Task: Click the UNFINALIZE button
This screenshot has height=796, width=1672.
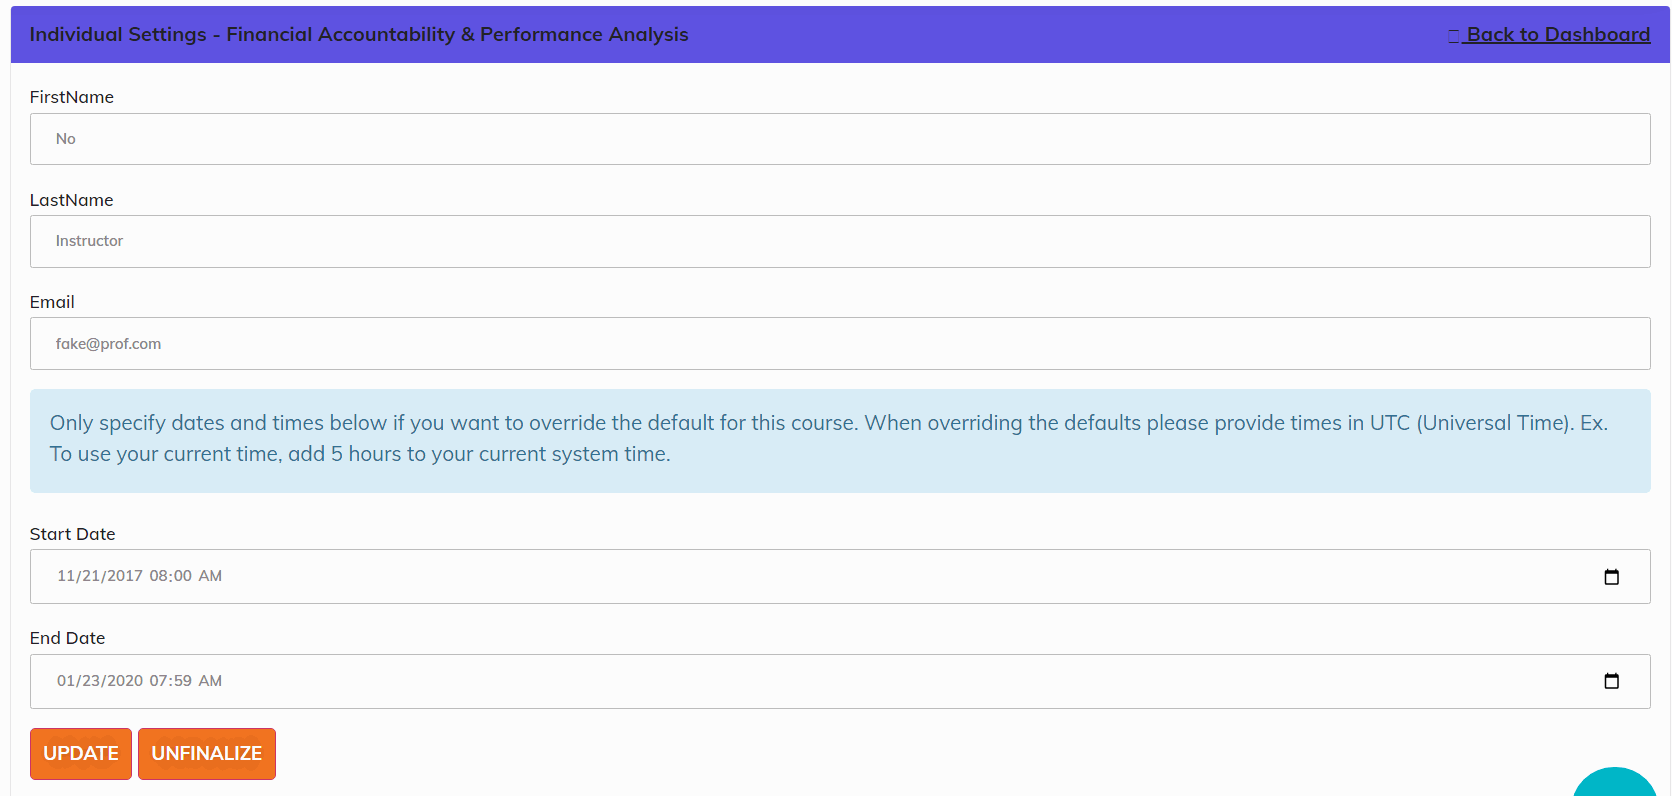Action: [207, 754]
